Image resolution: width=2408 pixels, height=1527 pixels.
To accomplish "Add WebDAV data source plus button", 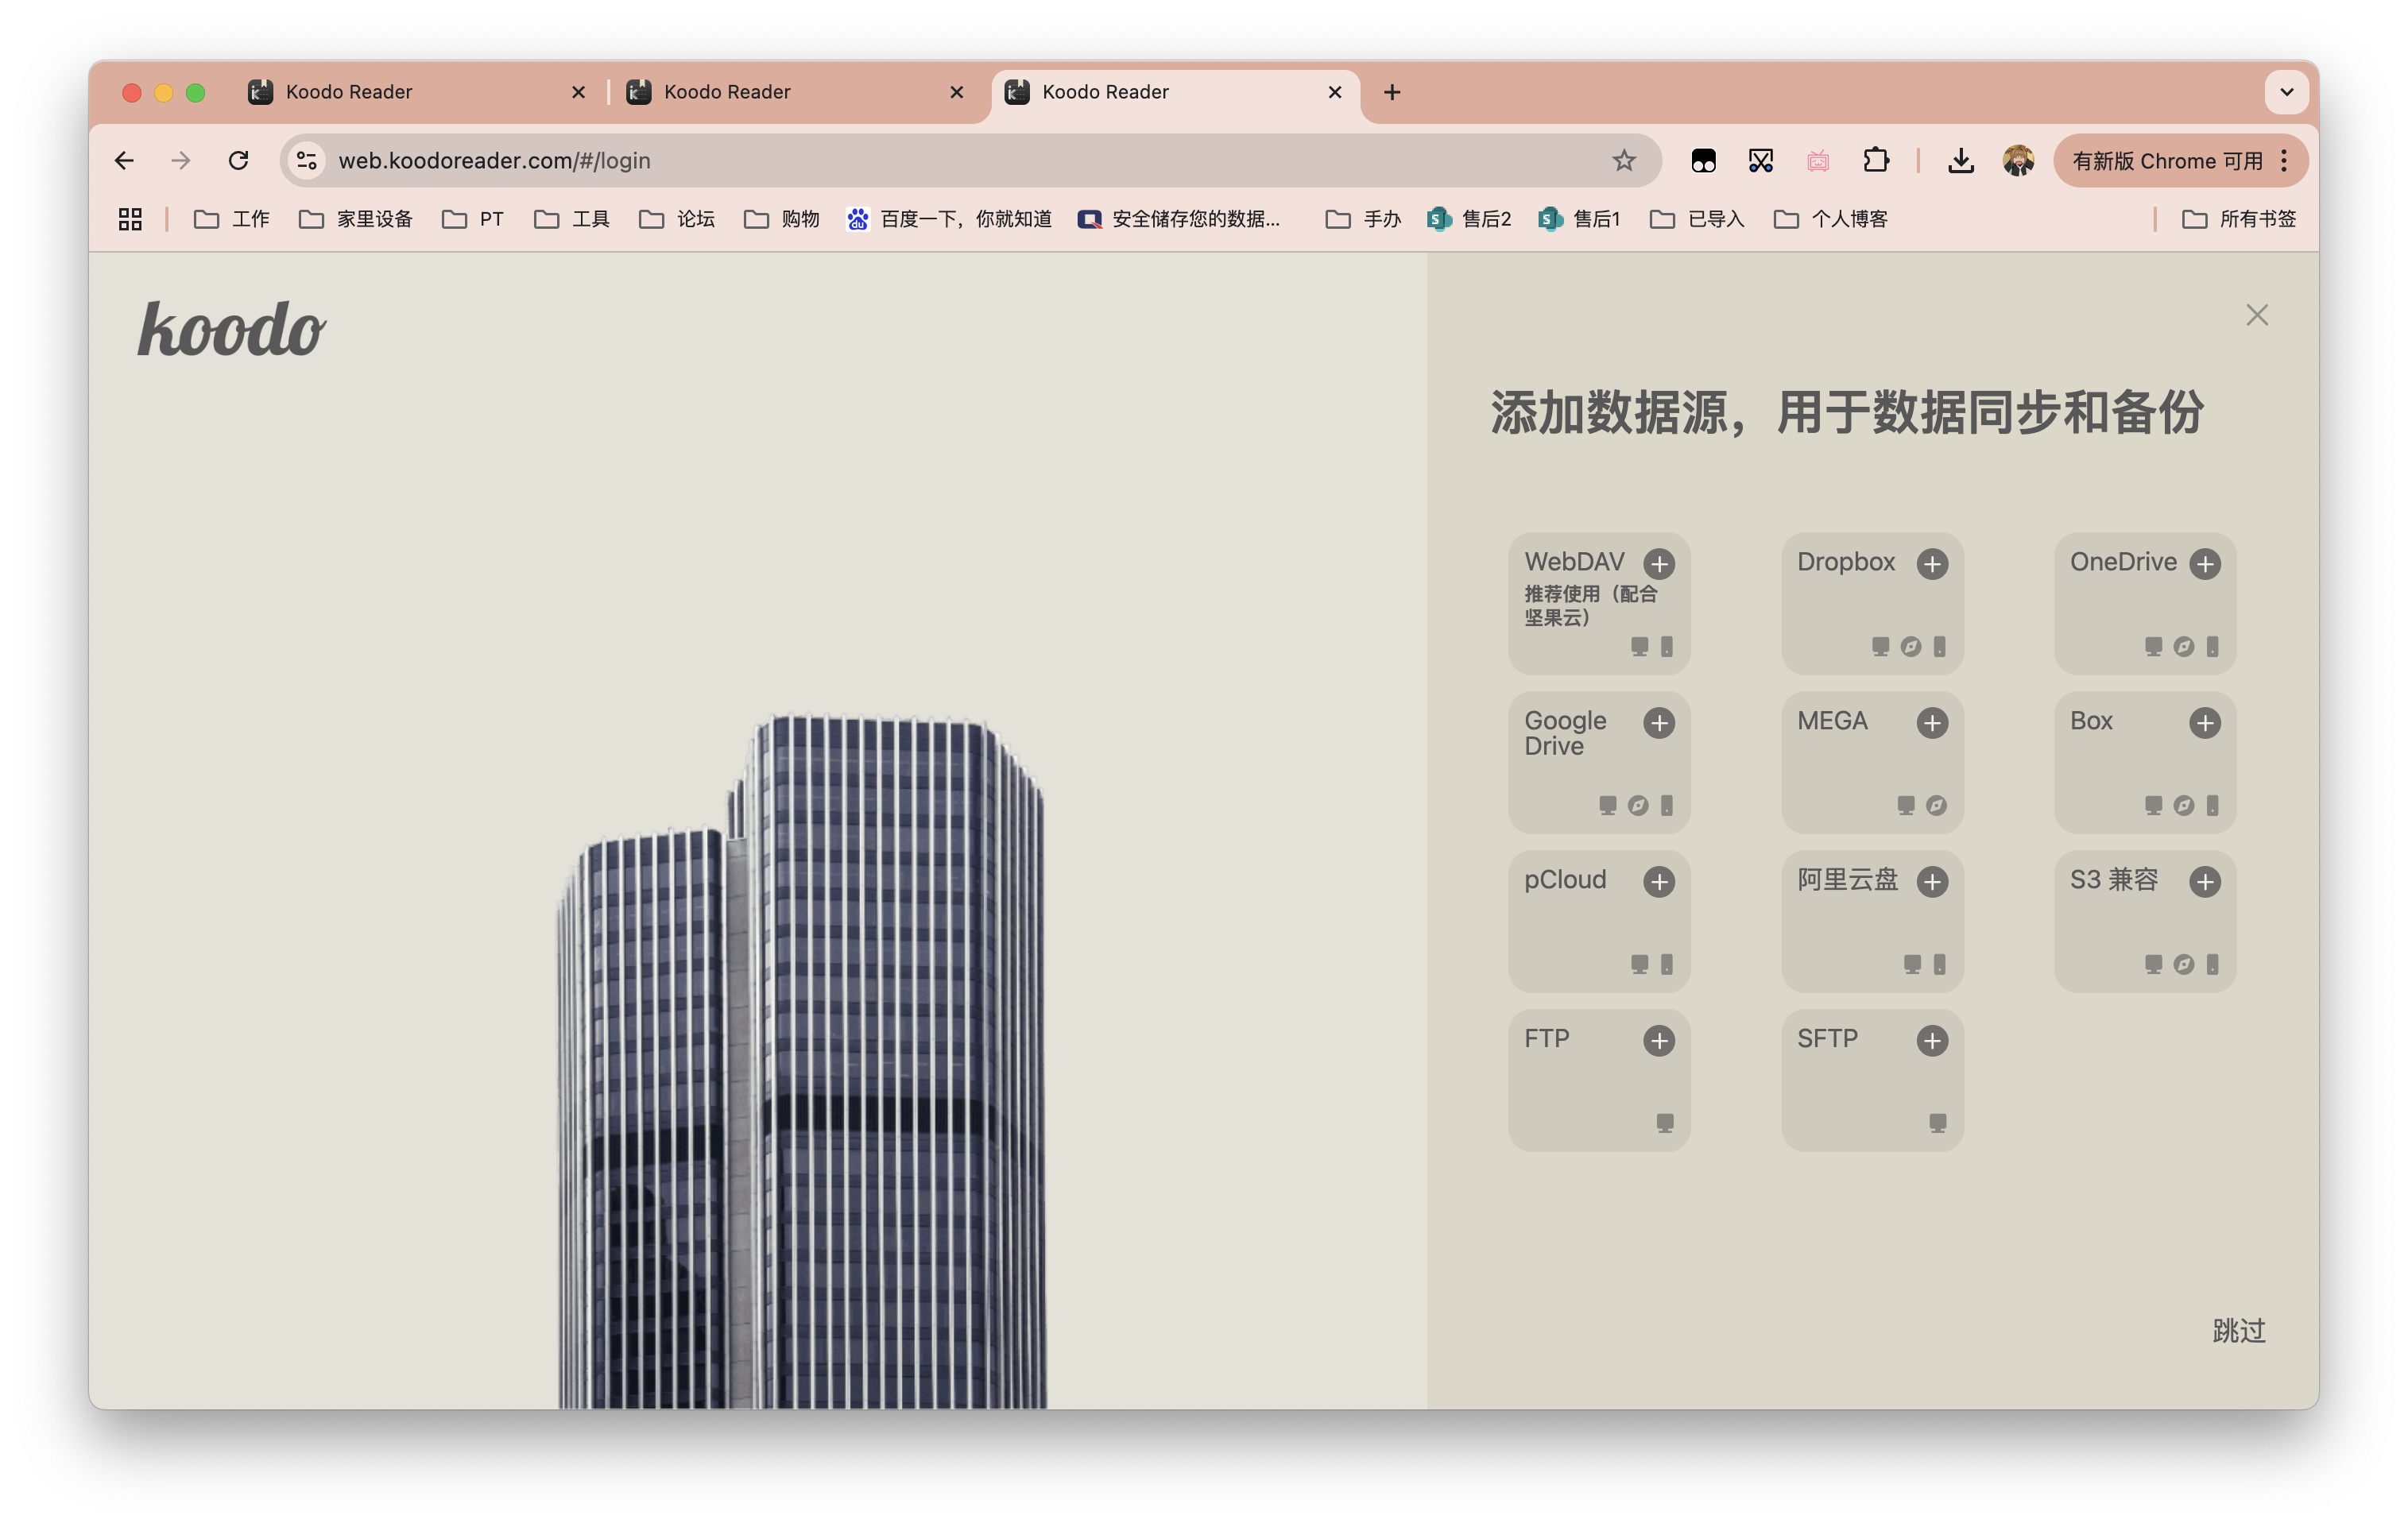I will [x=1659, y=564].
